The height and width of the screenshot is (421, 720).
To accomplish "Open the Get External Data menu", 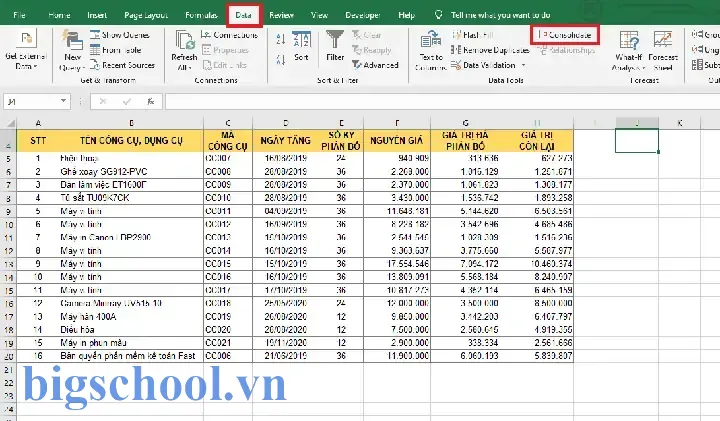I will pos(26,50).
